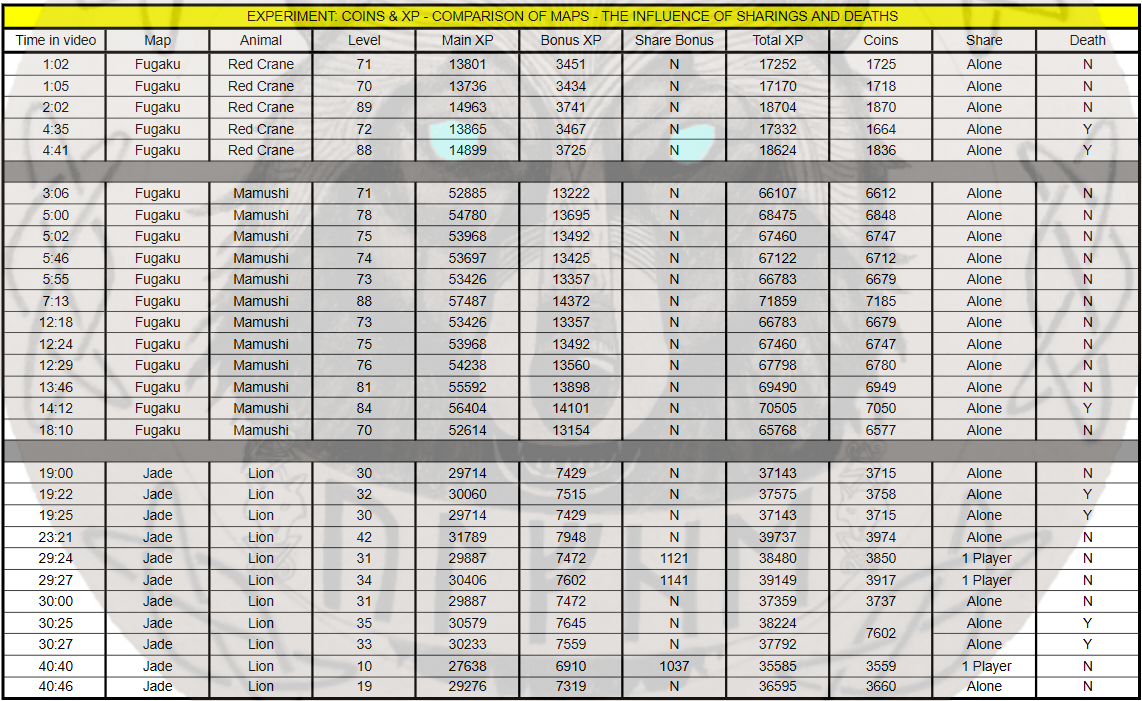
Task: Select the 'Share Bonus' column header
Action: [674, 40]
